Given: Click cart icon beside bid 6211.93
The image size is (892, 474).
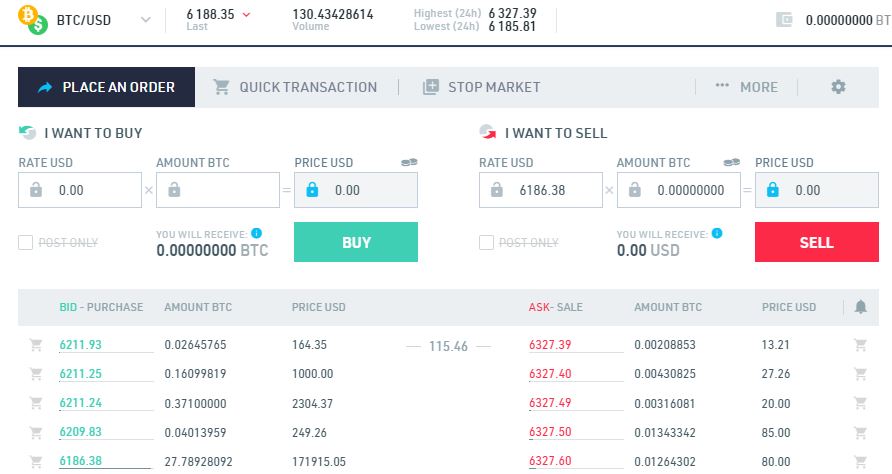Looking at the screenshot, I should pos(36,345).
